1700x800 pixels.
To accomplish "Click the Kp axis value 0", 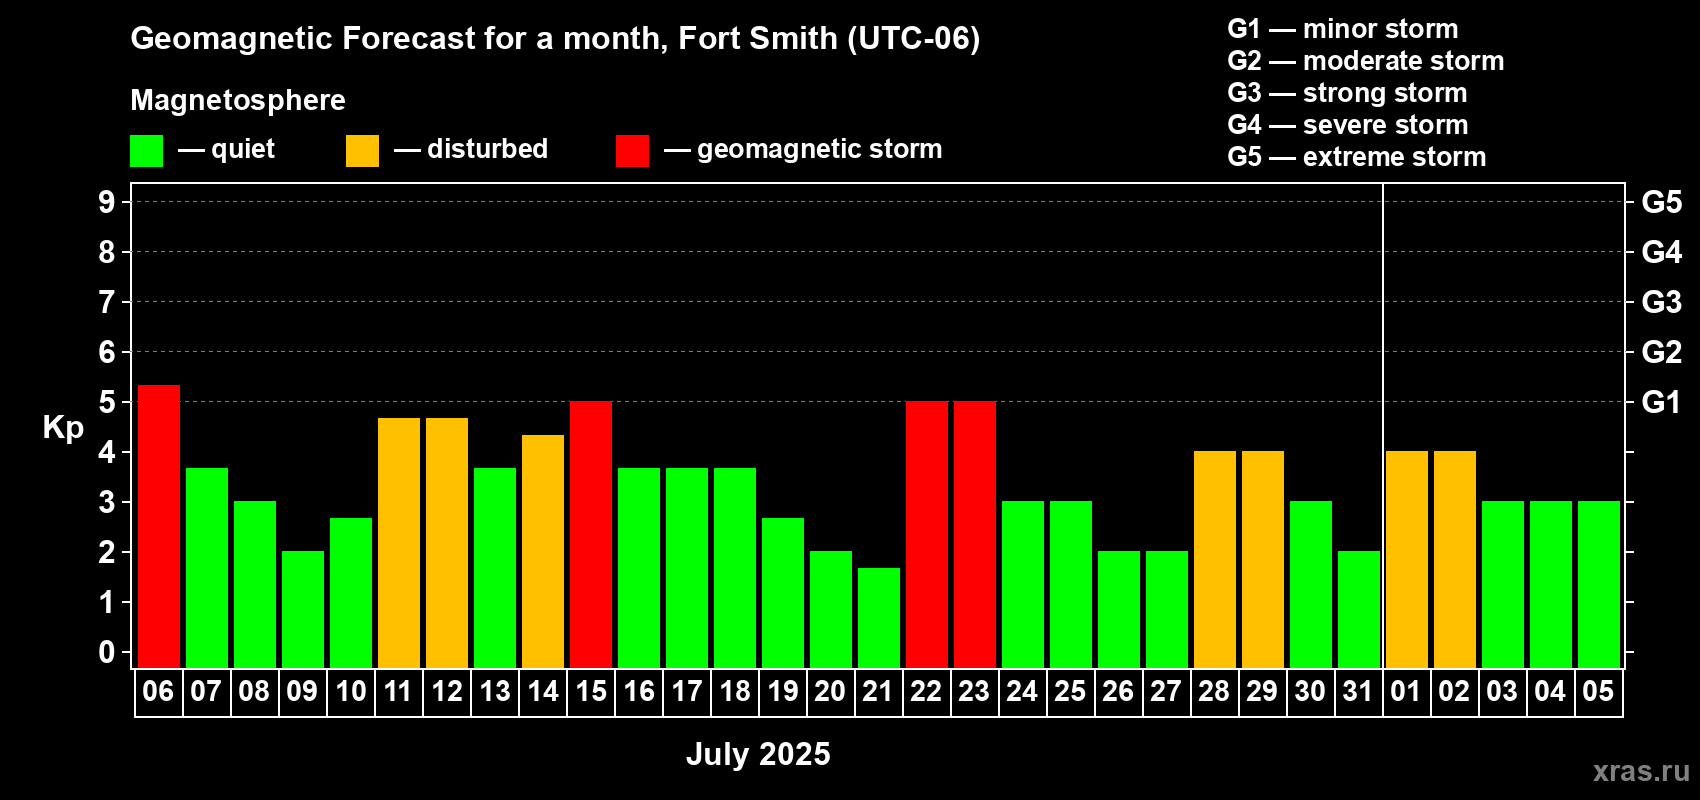I will click(x=107, y=652).
